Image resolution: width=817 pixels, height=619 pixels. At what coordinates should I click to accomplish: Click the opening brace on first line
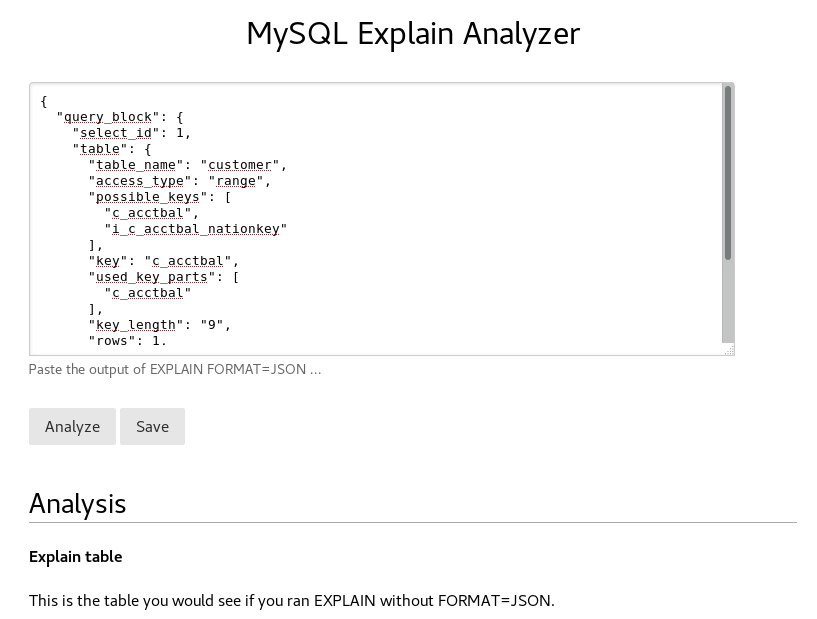[x=44, y=101]
